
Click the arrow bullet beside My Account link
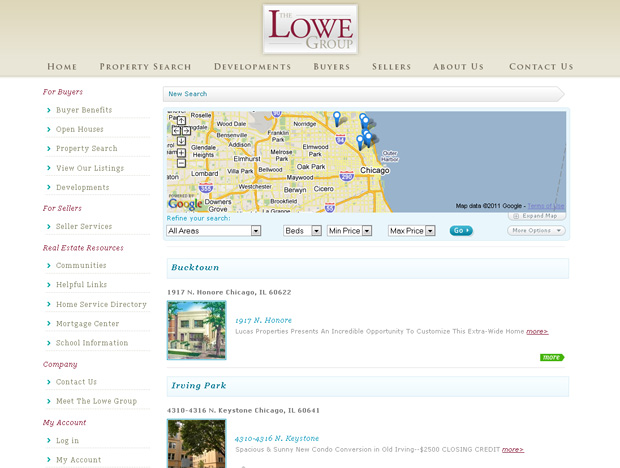click(x=49, y=460)
